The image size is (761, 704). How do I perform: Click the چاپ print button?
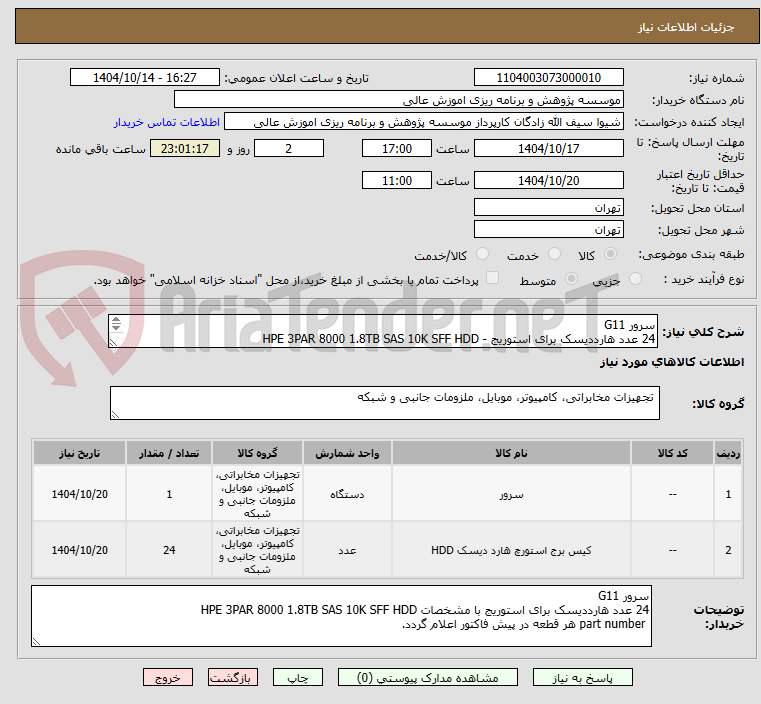coord(298,677)
